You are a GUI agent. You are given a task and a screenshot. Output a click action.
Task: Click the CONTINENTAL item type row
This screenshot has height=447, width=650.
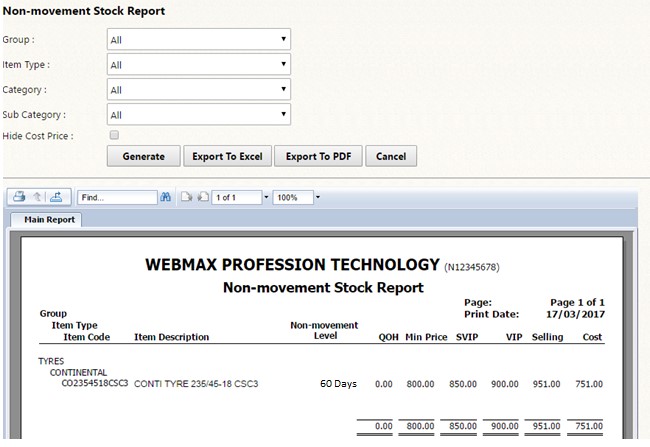pos(78,372)
